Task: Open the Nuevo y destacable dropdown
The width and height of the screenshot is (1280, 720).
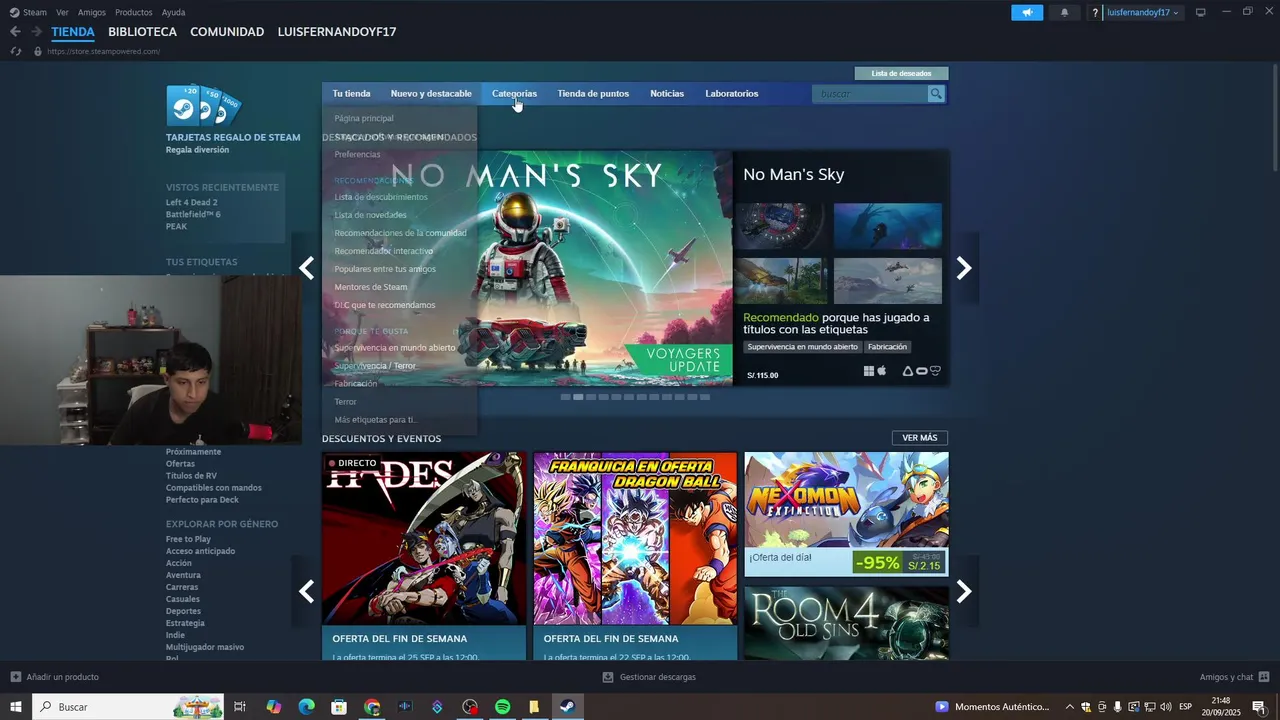Action: pyautogui.click(x=431, y=94)
